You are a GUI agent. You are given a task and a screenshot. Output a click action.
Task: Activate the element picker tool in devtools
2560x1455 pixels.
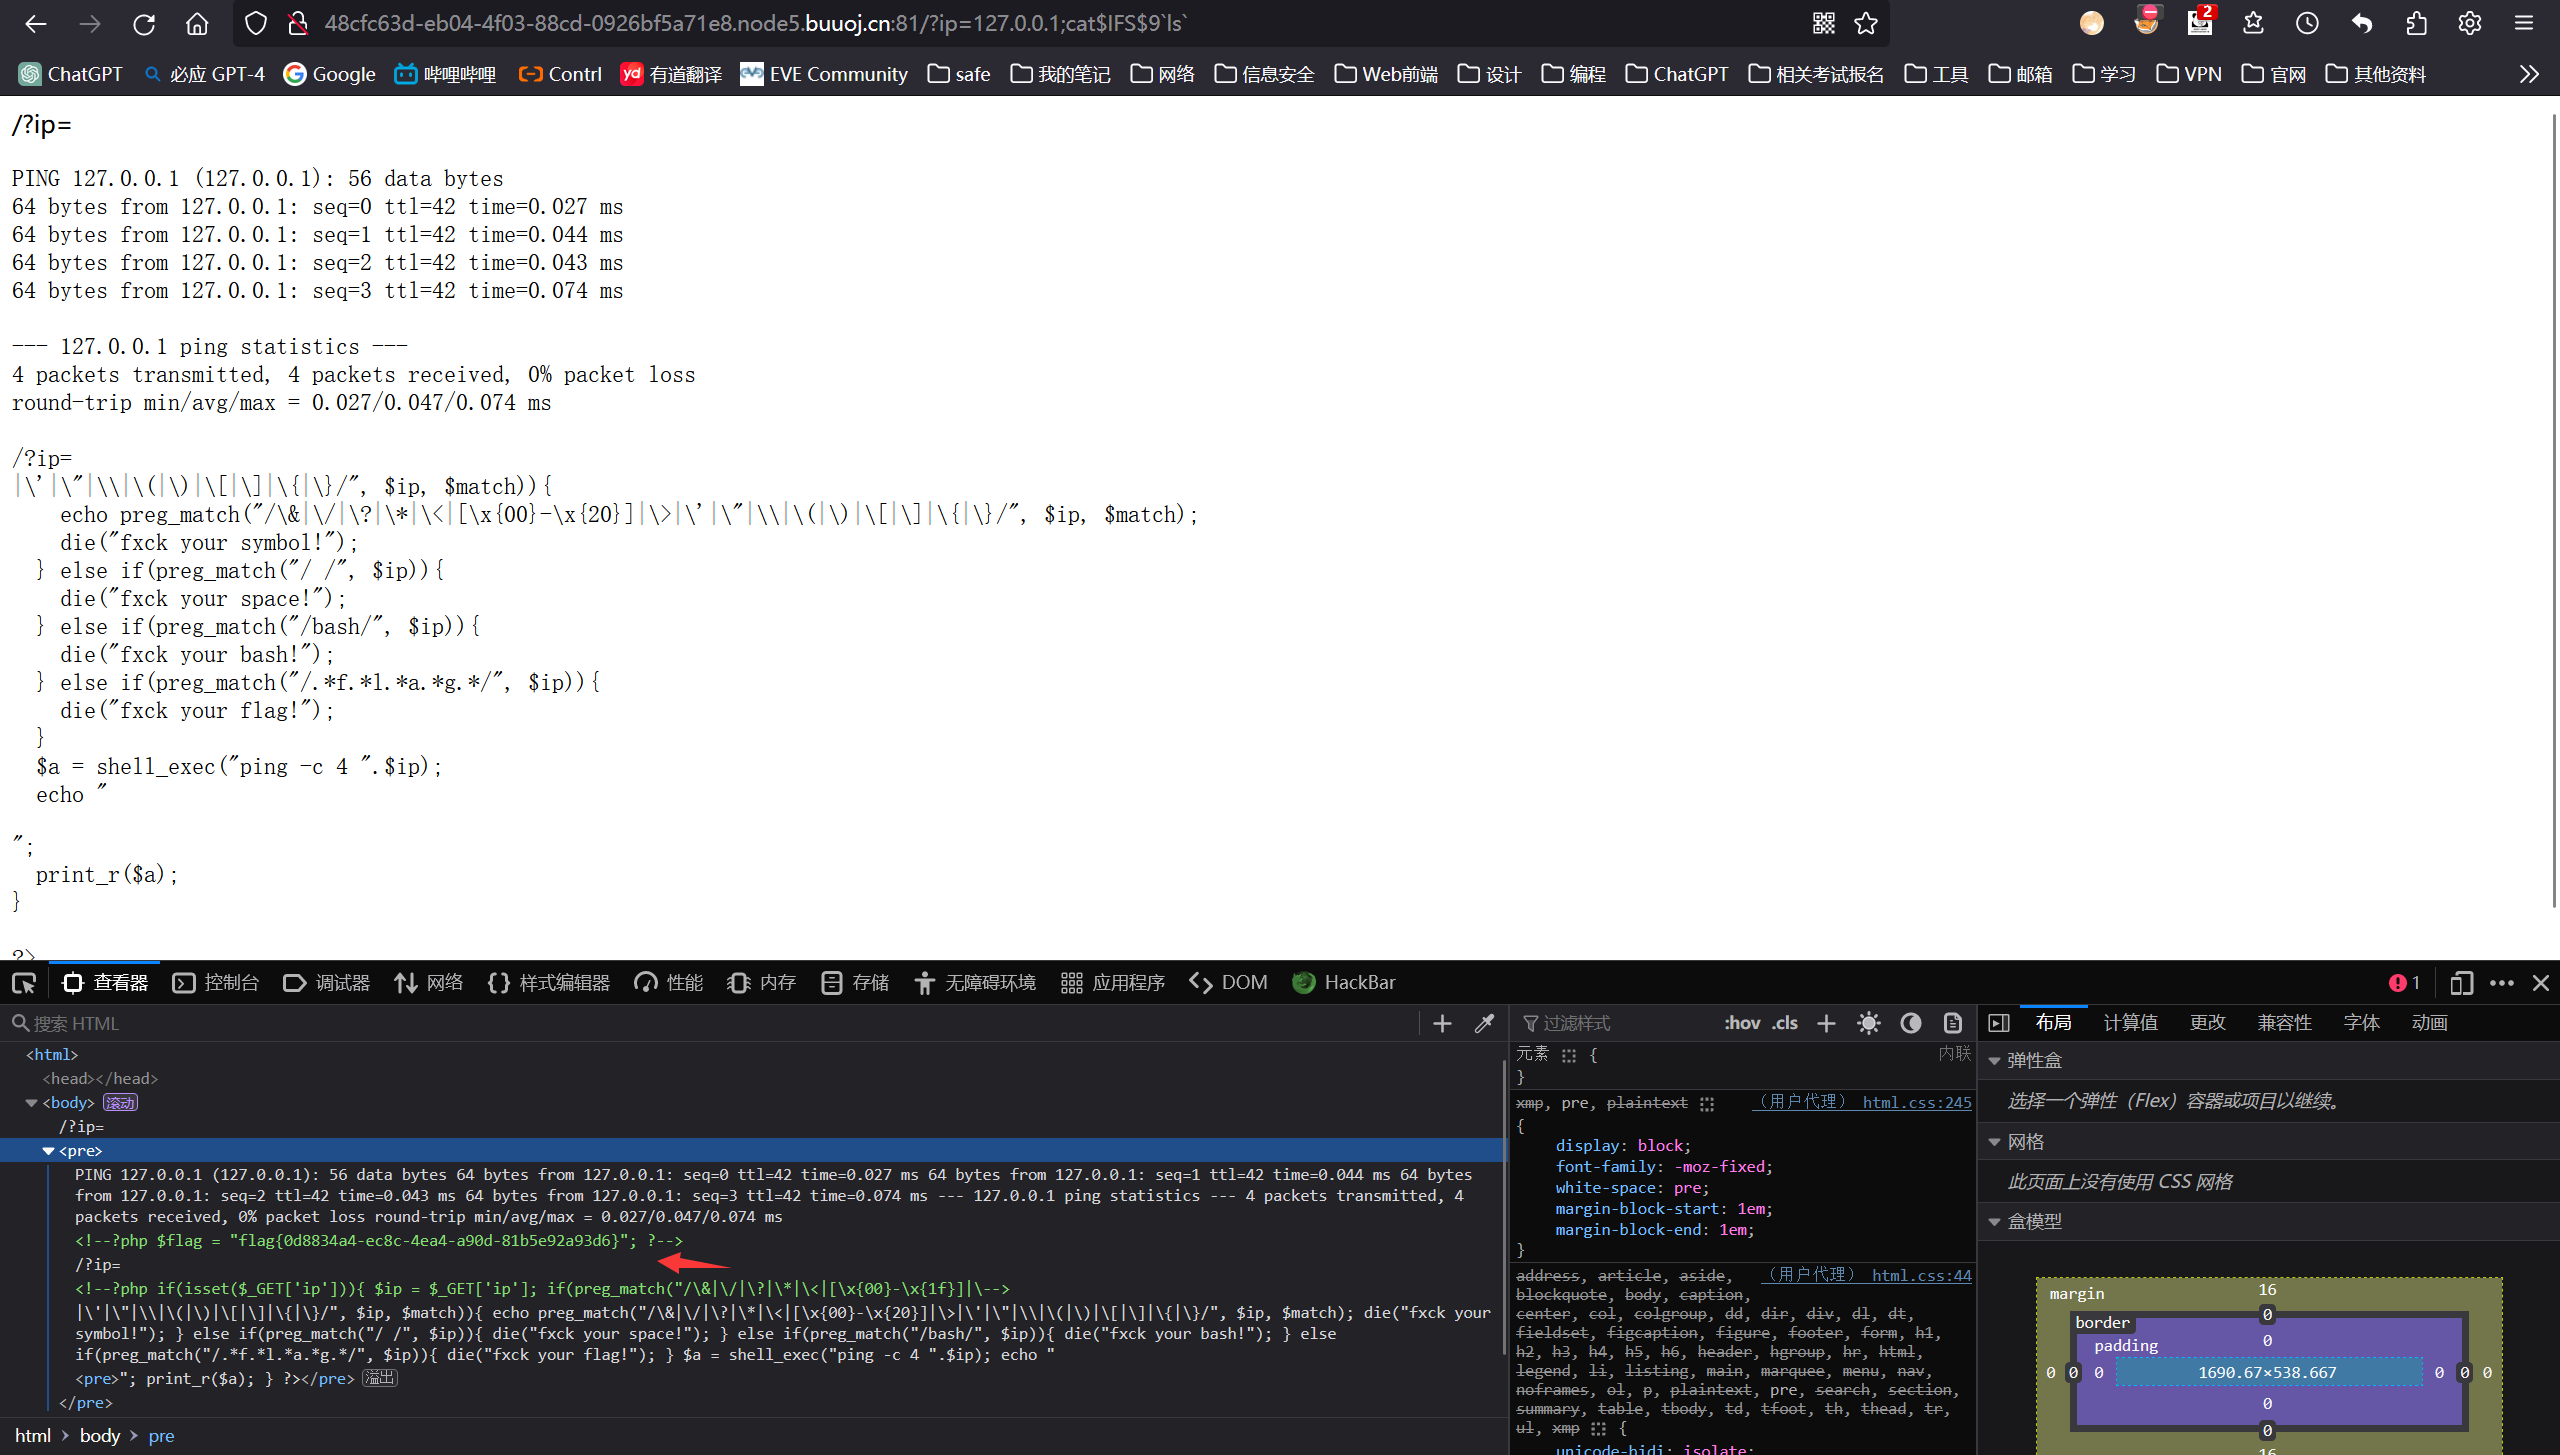click(24, 983)
